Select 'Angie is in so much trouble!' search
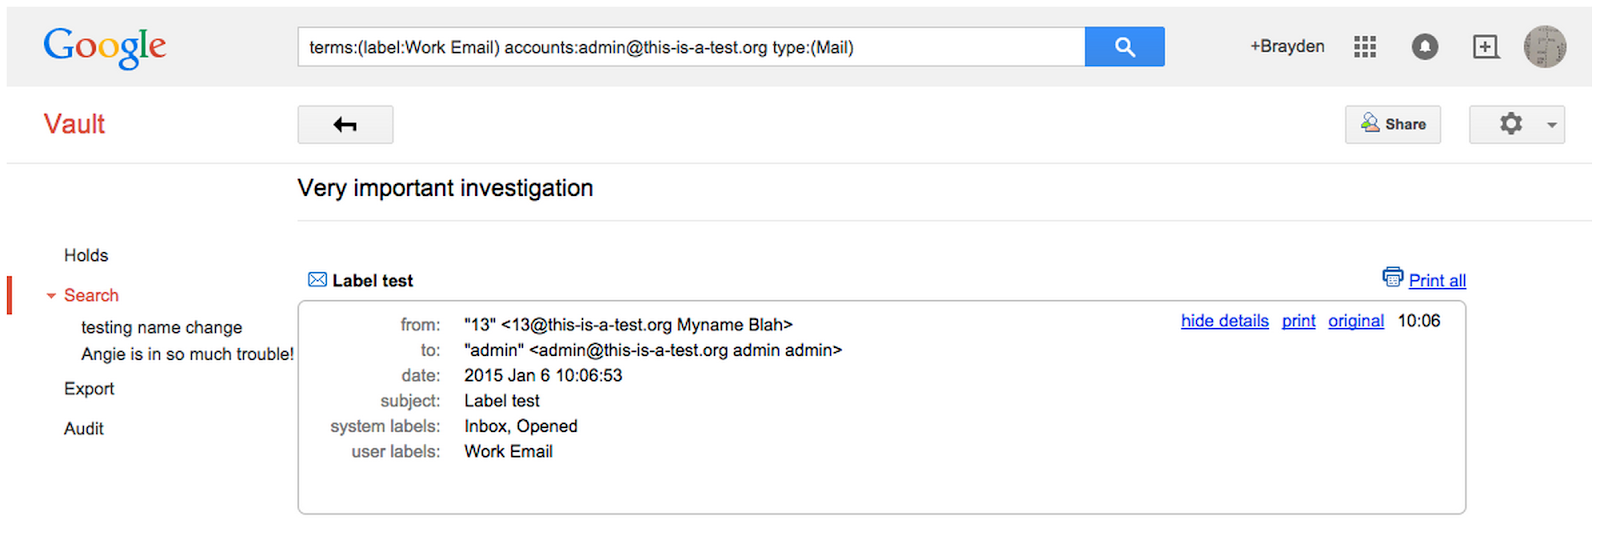 (187, 354)
